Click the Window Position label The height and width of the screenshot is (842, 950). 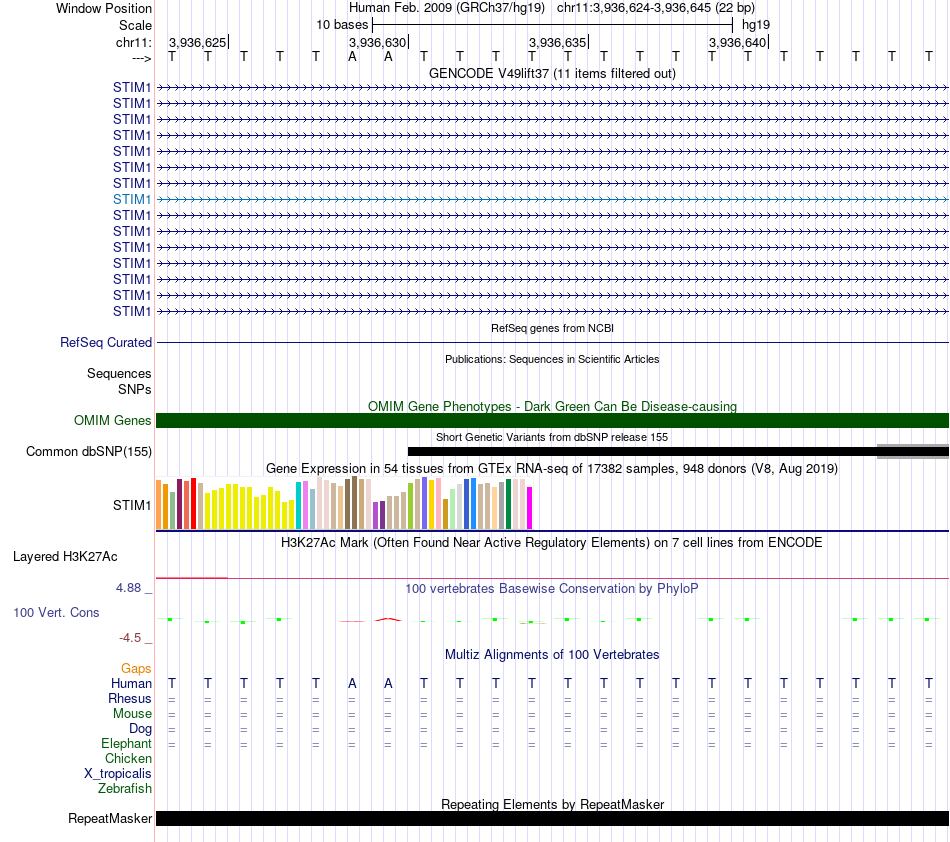click(104, 8)
